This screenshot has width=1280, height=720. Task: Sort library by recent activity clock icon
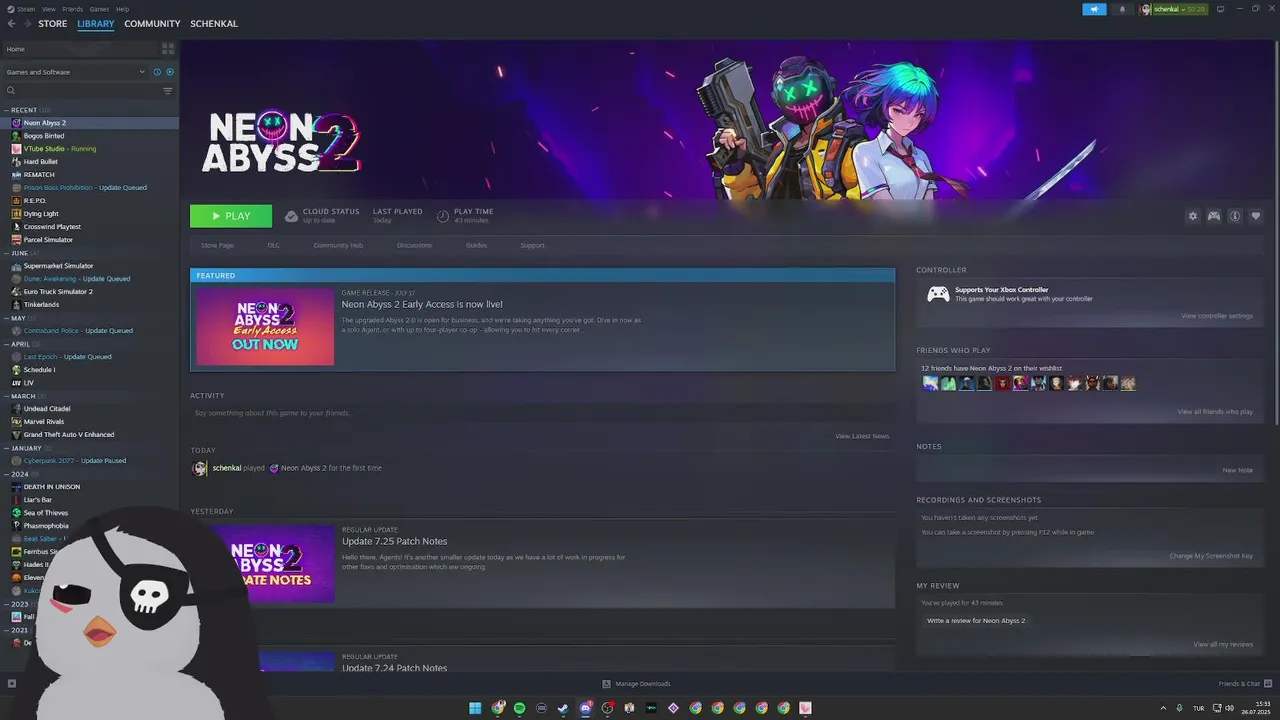click(157, 72)
